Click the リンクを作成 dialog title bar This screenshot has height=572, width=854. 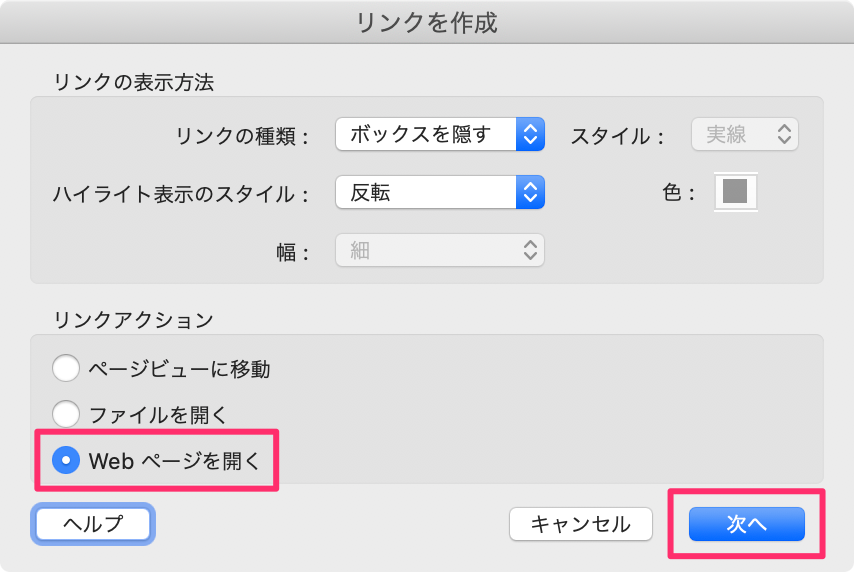(x=427, y=22)
